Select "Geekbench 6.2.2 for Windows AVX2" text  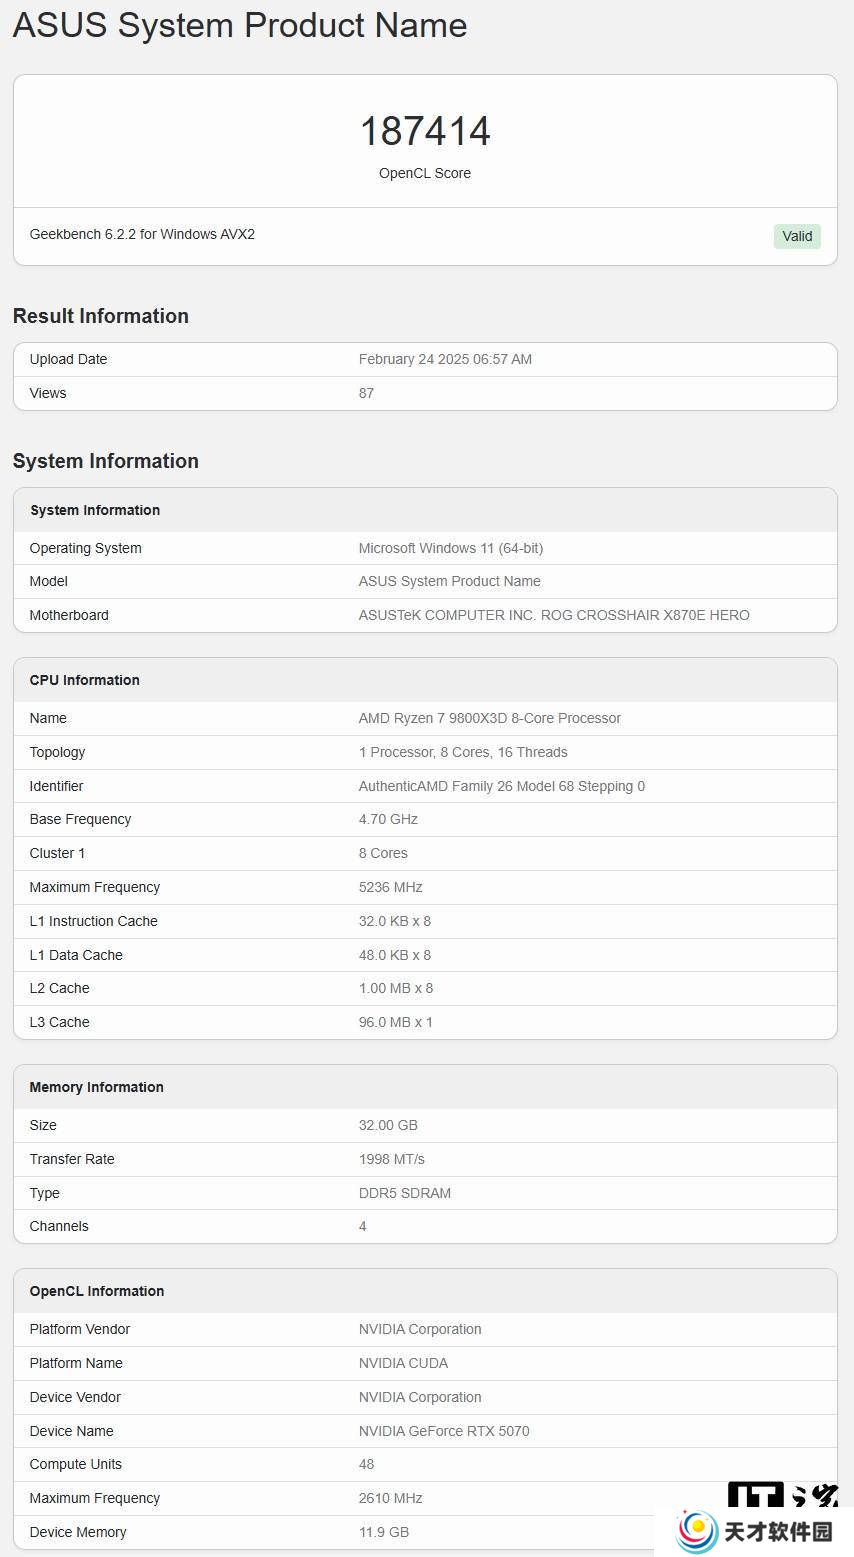[142, 234]
